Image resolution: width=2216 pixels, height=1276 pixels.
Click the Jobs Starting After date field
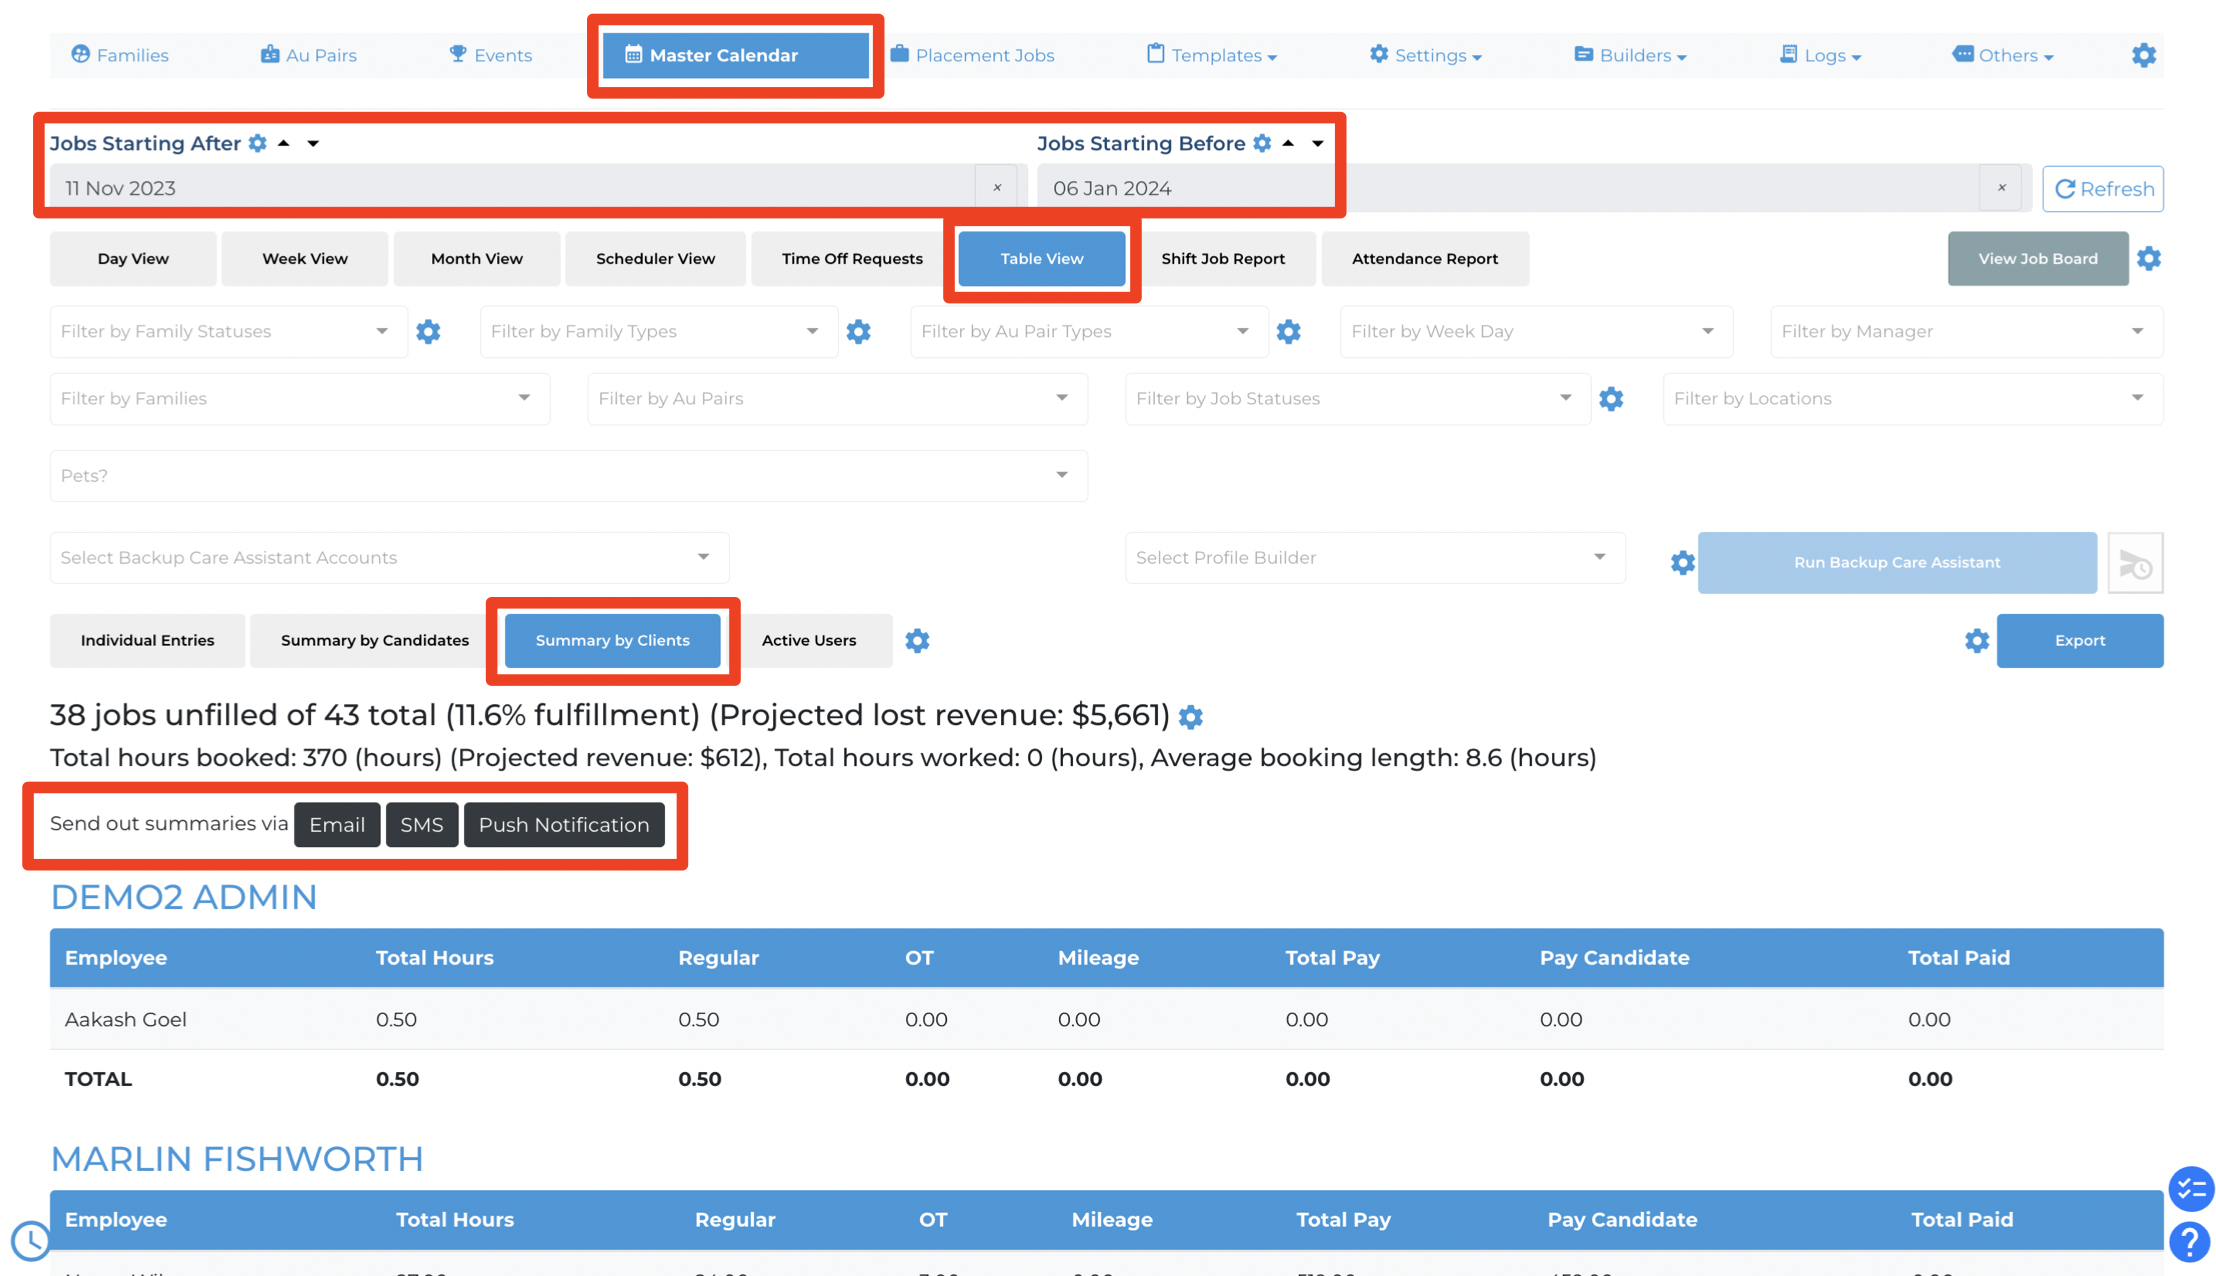pos(512,188)
